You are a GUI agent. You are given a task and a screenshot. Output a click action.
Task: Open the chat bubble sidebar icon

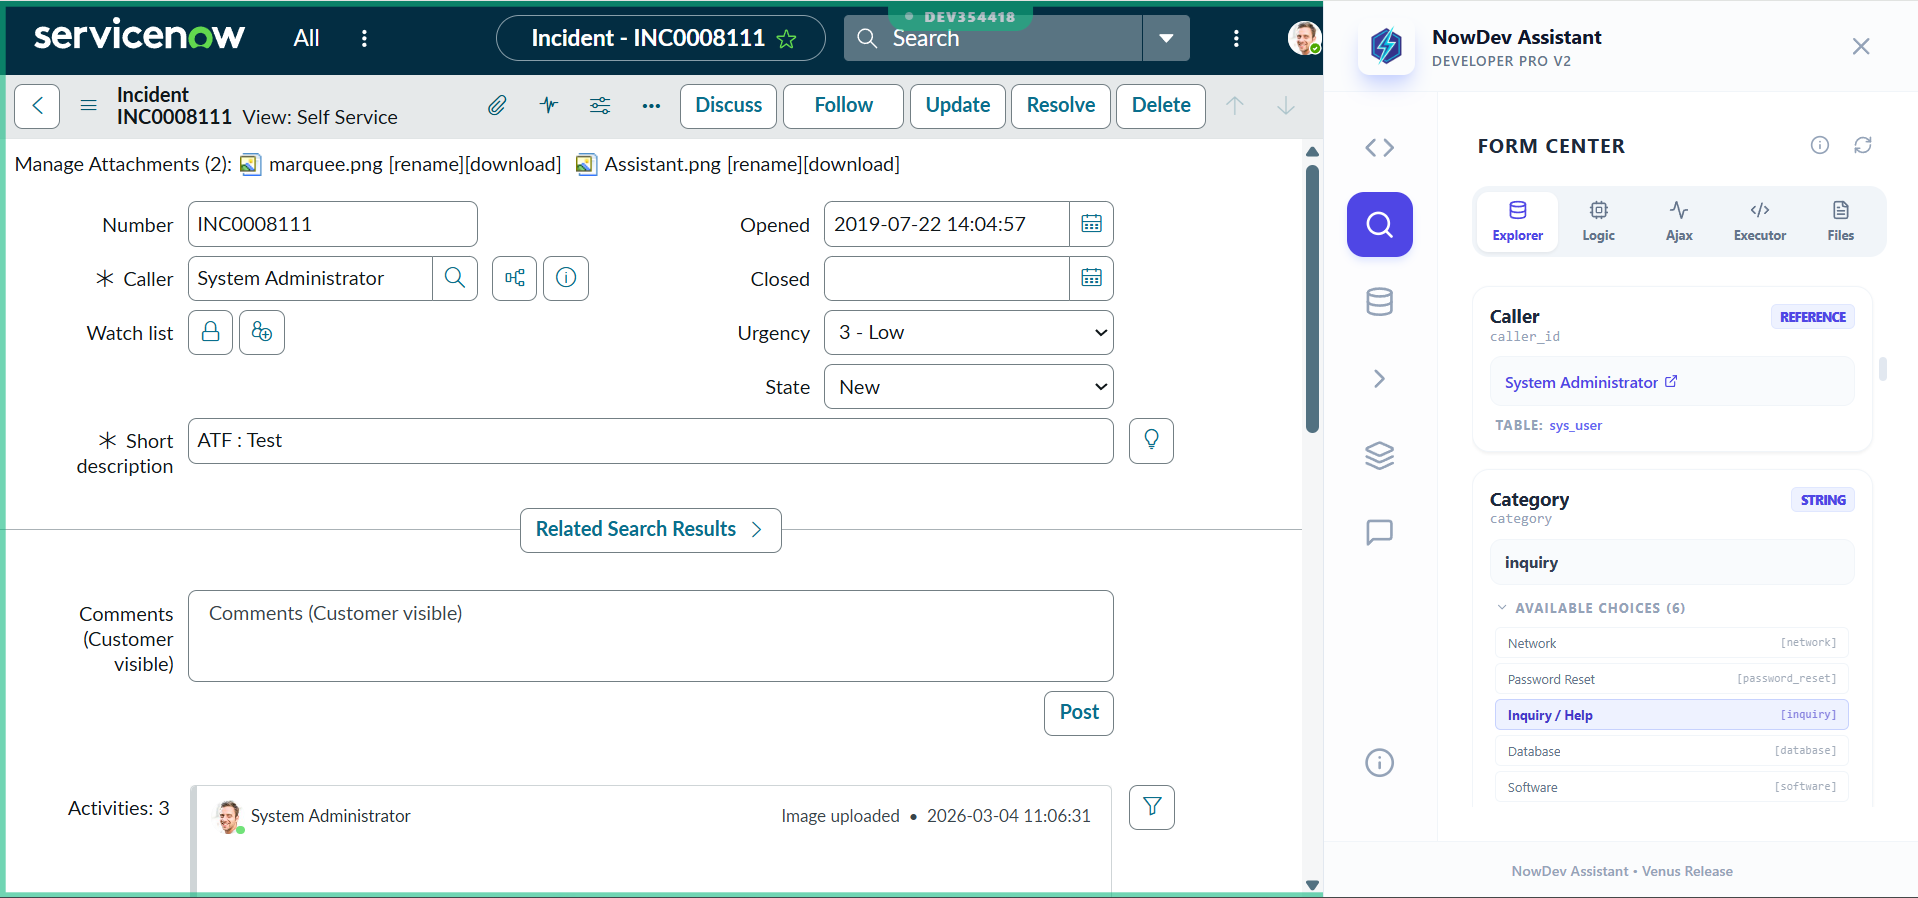1380,532
